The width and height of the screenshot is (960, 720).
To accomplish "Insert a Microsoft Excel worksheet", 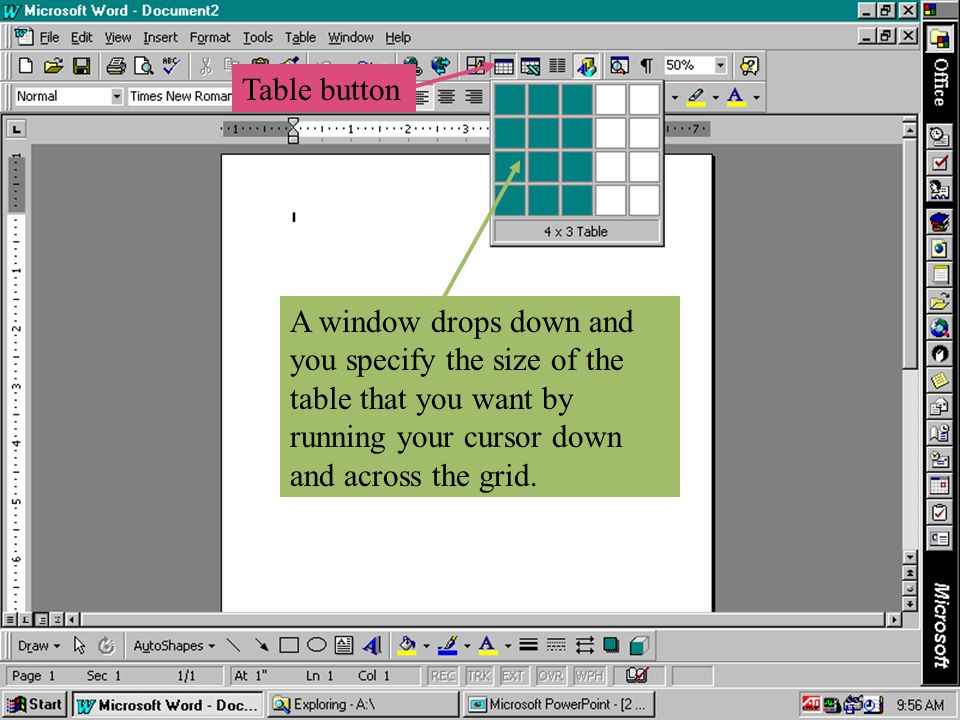I will (530, 66).
